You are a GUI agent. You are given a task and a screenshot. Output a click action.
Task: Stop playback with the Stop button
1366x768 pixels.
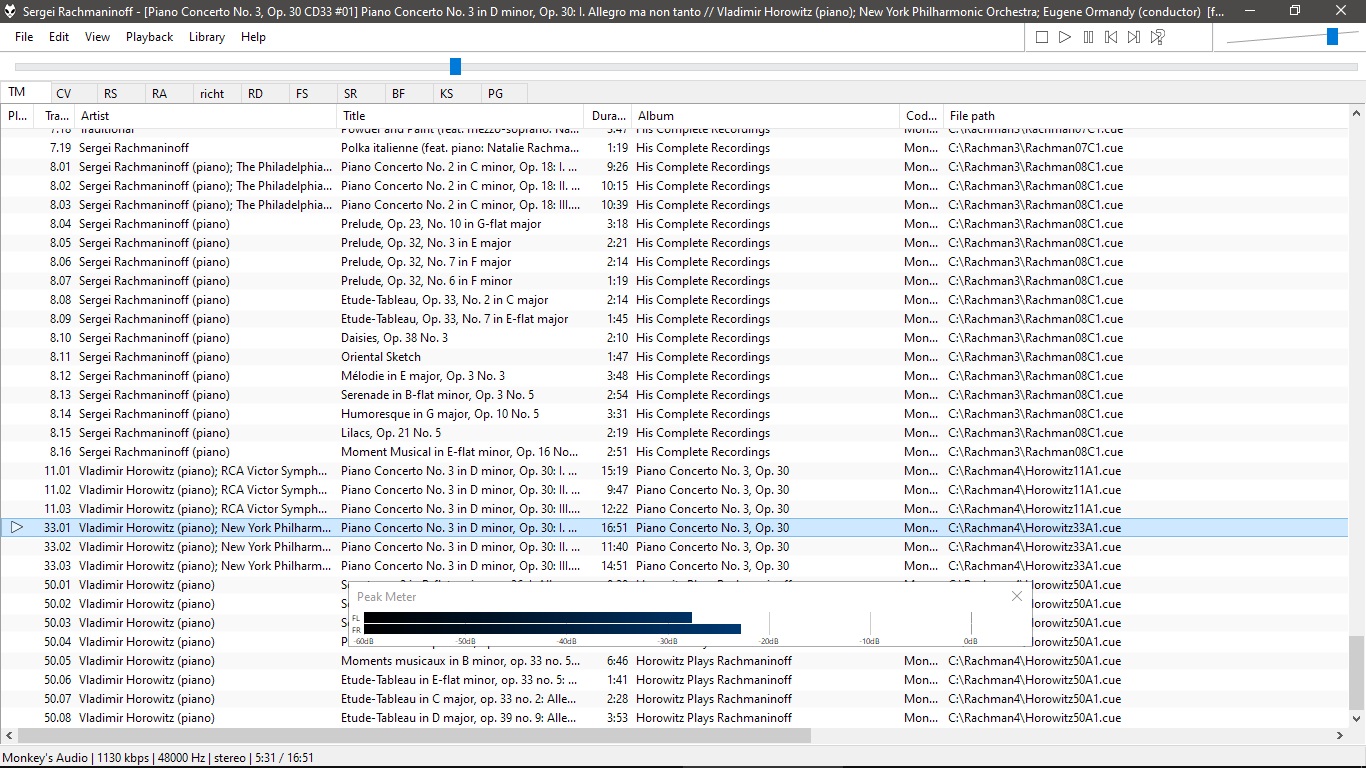coord(1041,37)
